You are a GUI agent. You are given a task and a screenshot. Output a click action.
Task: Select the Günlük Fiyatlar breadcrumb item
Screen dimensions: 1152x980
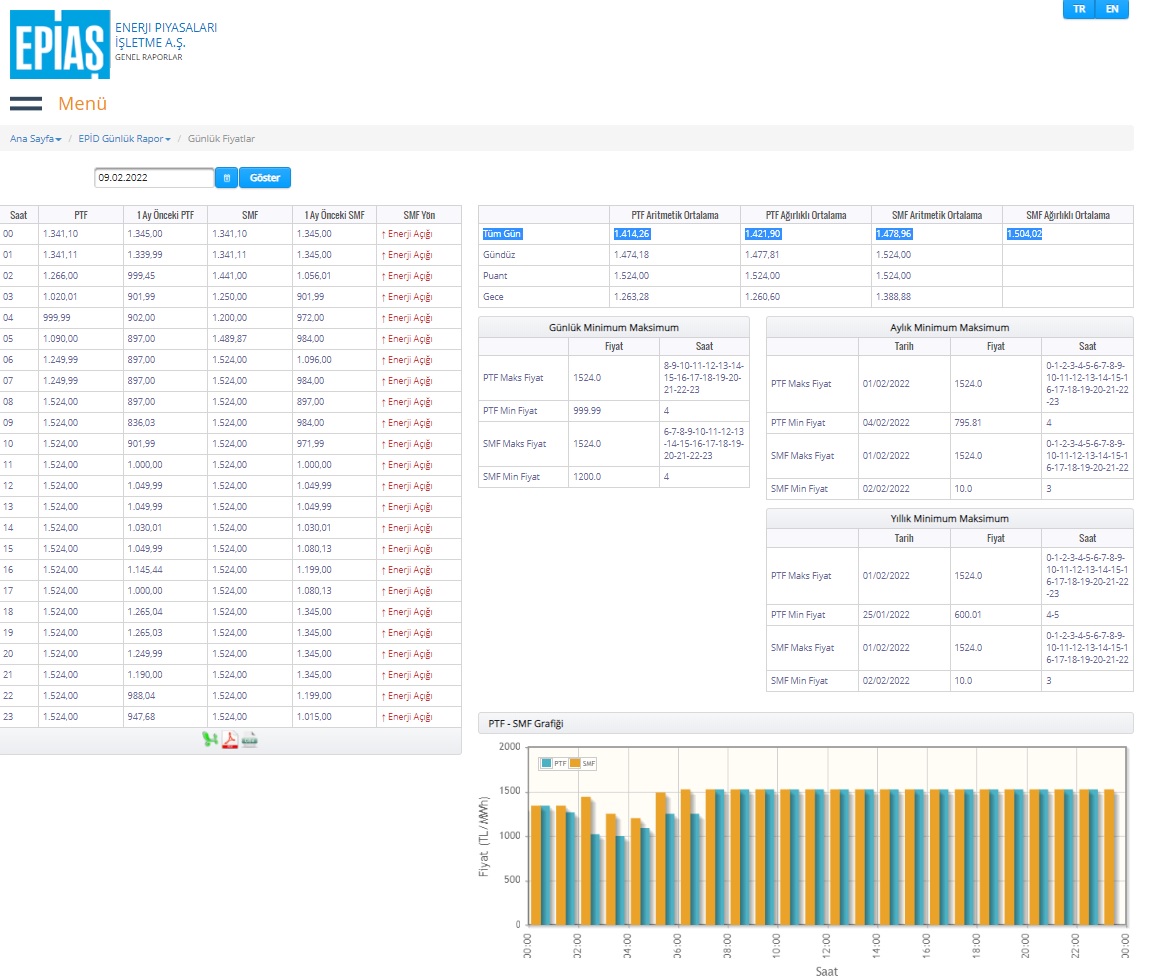click(x=221, y=139)
